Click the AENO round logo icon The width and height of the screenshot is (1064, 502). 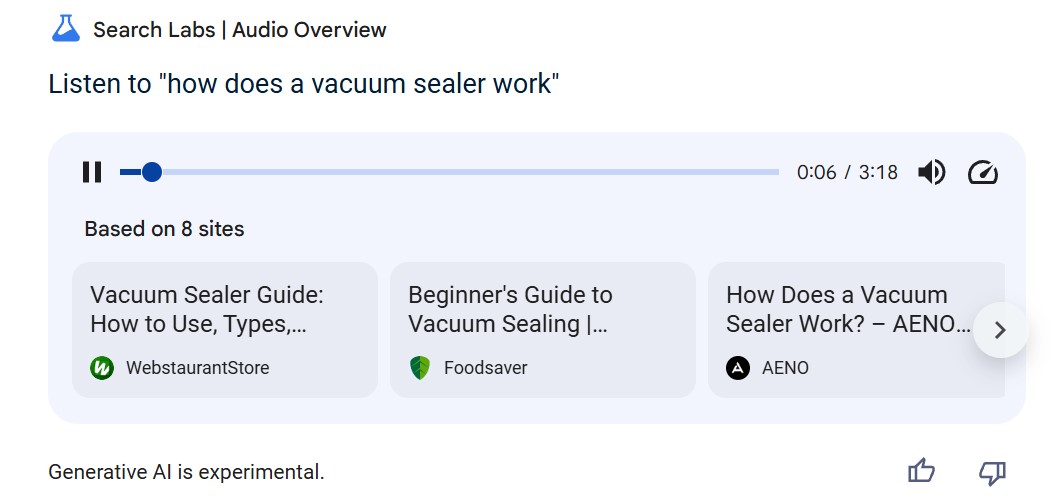click(x=738, y=368)
